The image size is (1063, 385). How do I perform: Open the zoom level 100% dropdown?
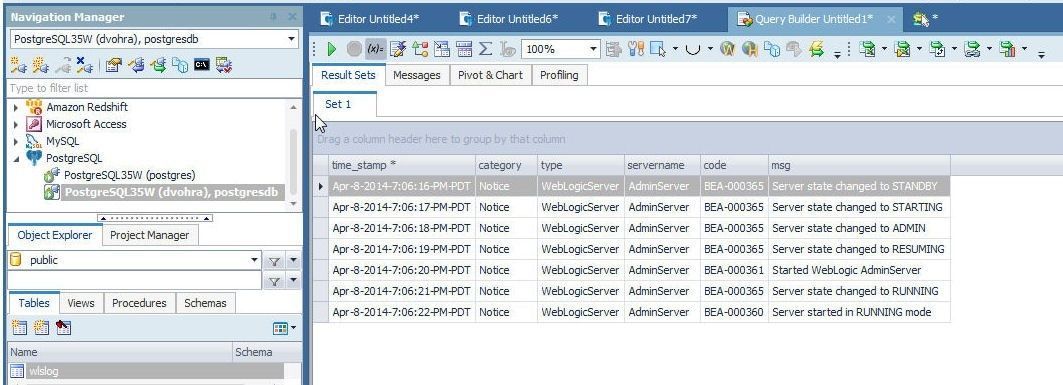tap(594, 49)
